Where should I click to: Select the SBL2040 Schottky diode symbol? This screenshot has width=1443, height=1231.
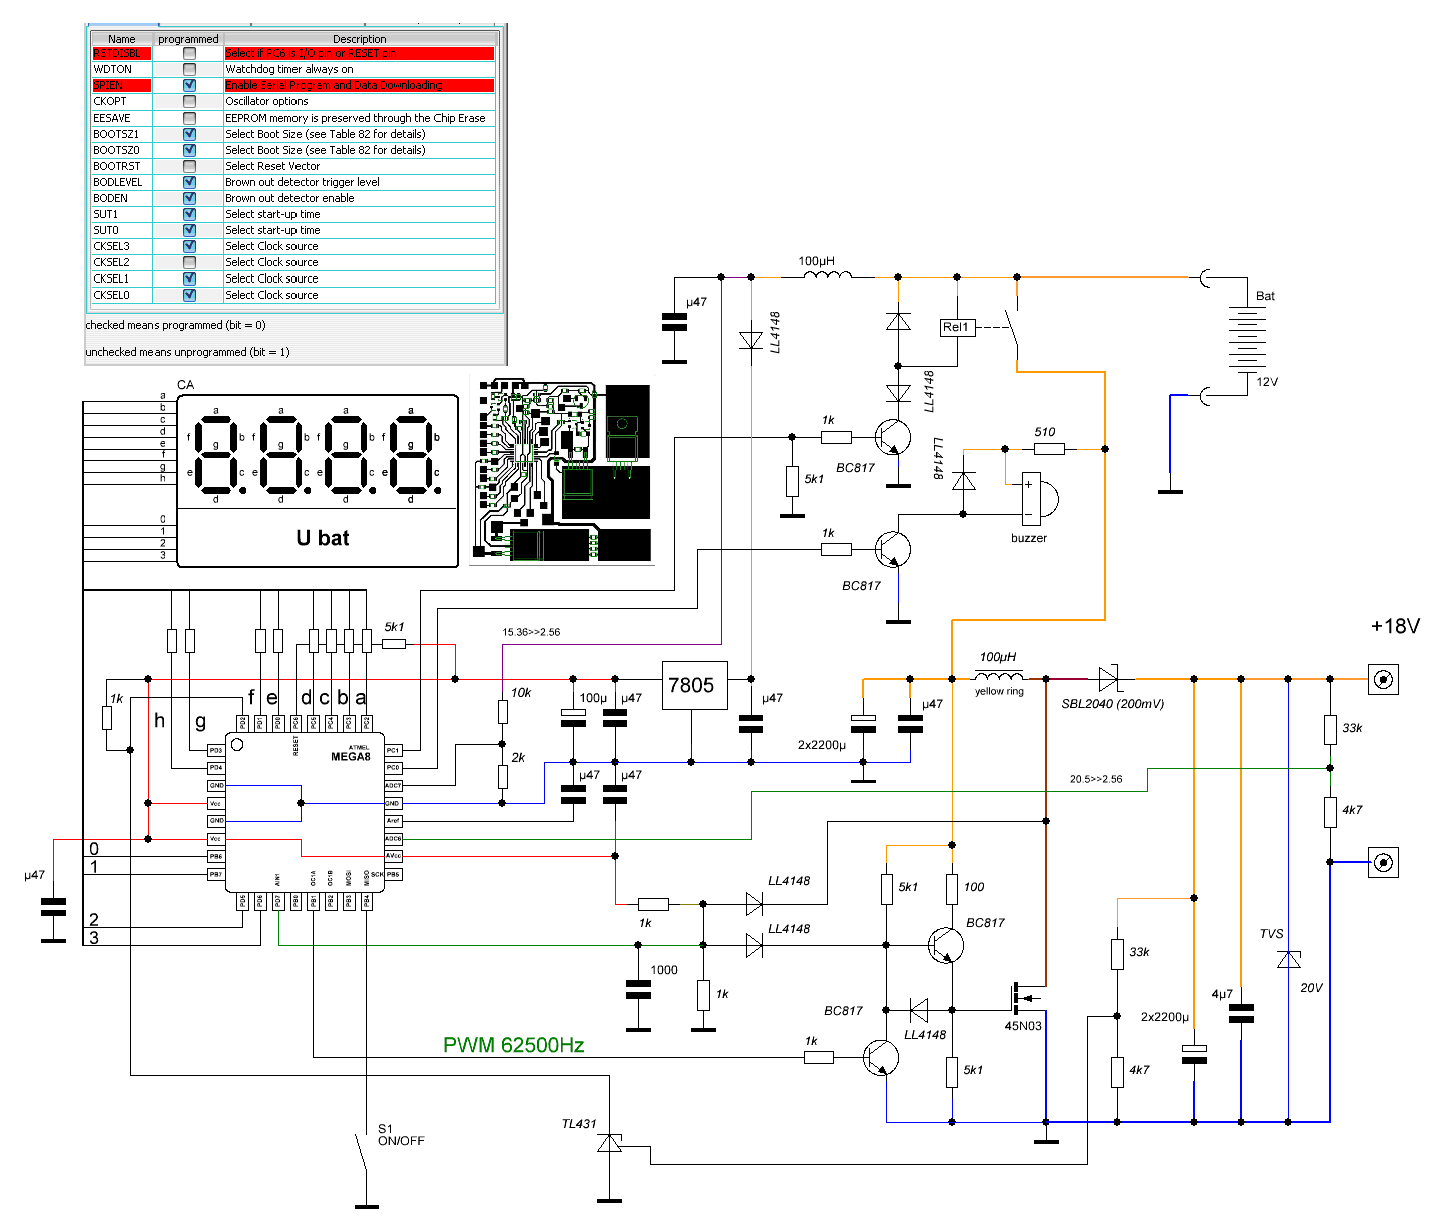[x=1110, y=679]
